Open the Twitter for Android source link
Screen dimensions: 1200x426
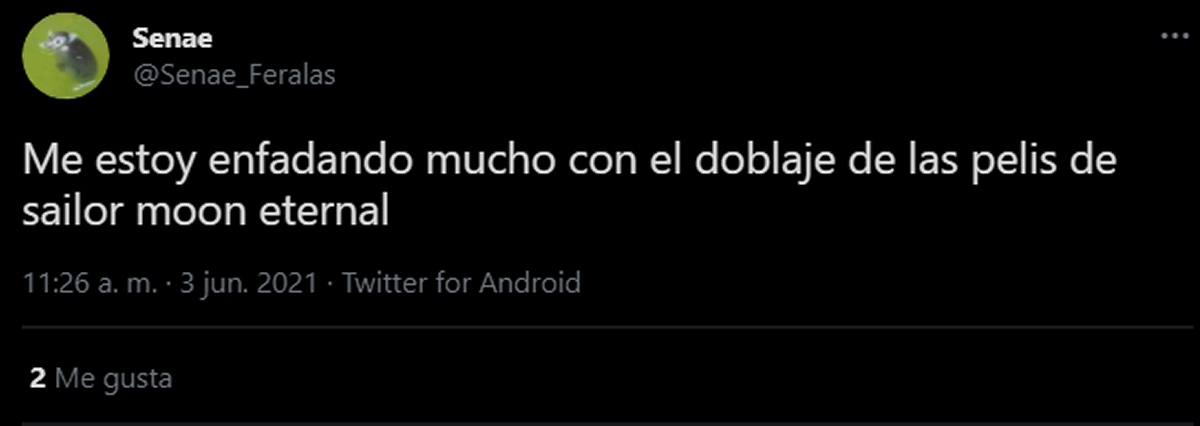461,283
